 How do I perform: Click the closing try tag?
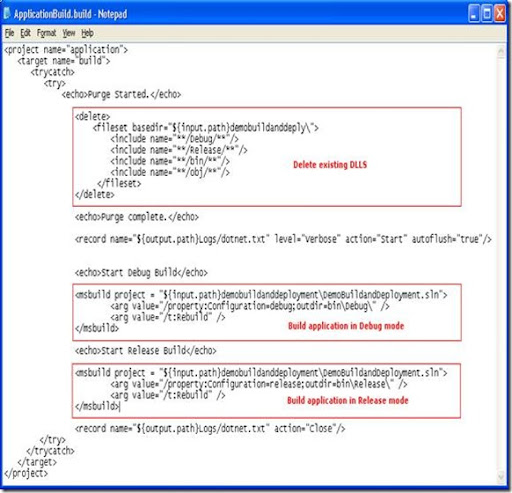coord(52,440)
